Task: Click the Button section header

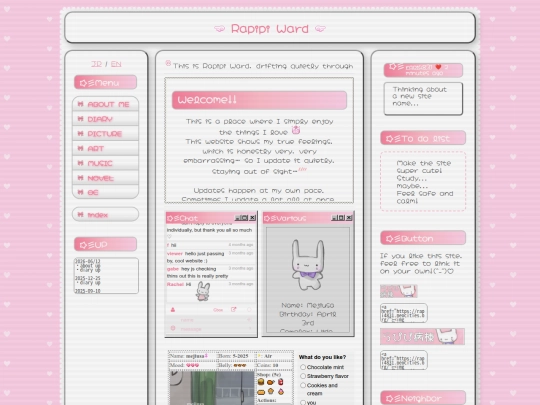Action: tap(423, 238)
